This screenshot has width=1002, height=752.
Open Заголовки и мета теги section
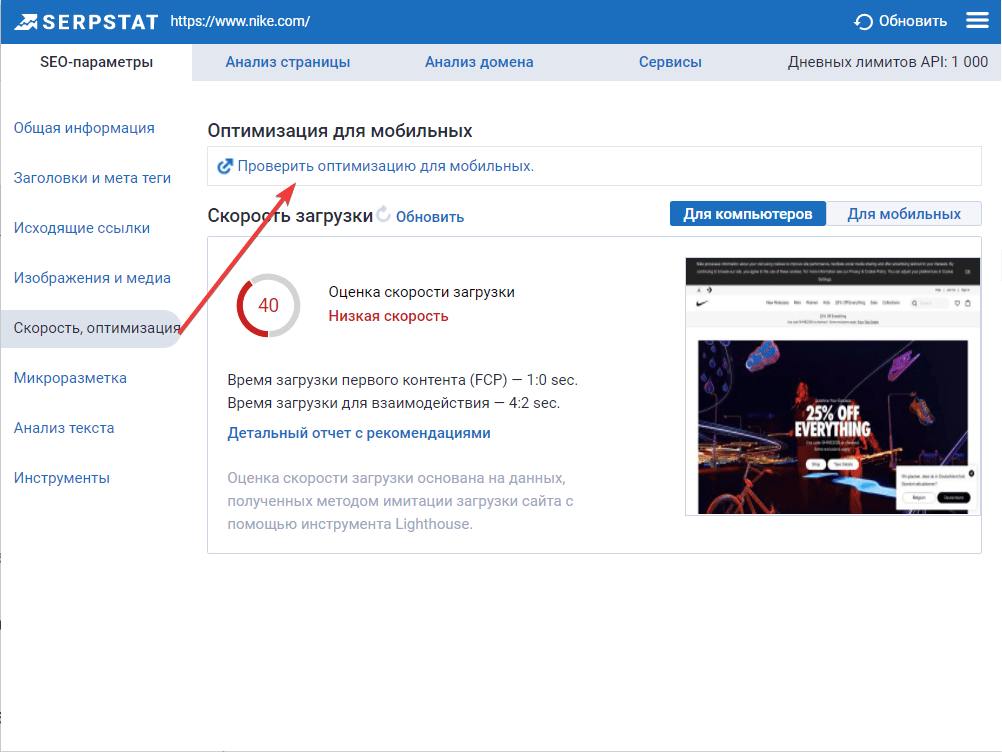92,178
